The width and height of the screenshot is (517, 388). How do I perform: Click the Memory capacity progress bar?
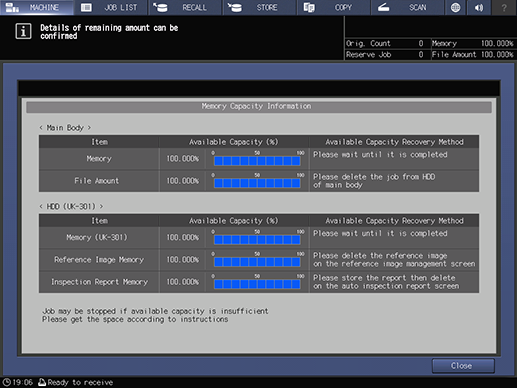tap(257, 161)
